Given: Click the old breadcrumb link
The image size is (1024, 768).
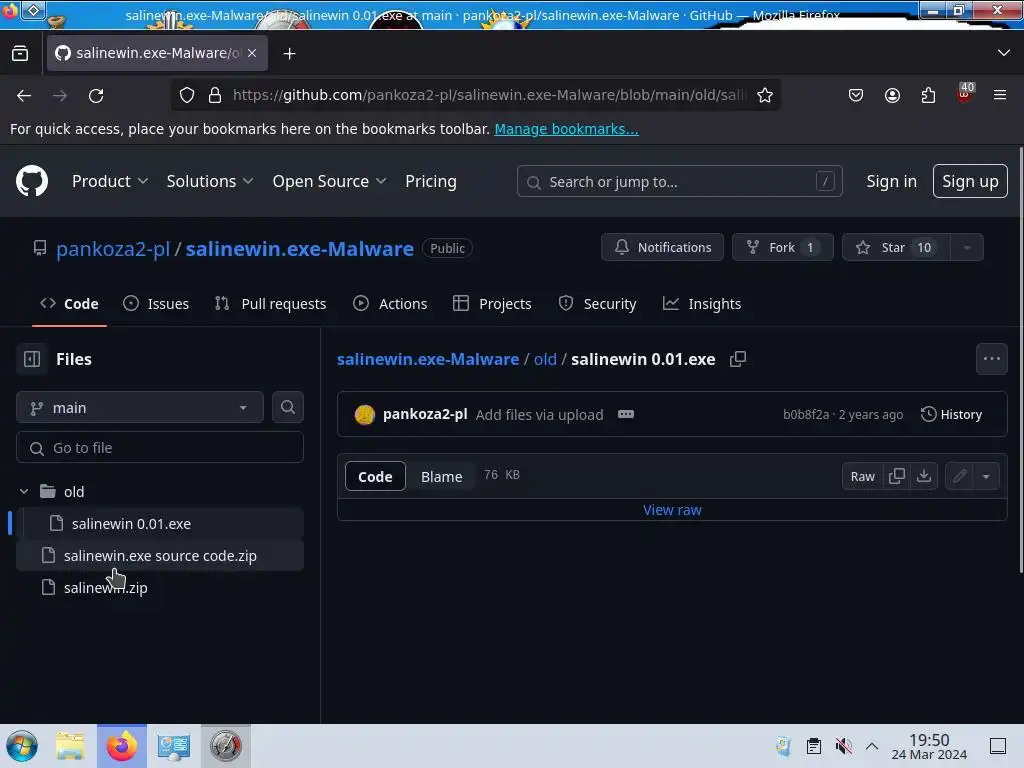Looking at the screenshot, I should pyautogui.click(x=545, y=359).
